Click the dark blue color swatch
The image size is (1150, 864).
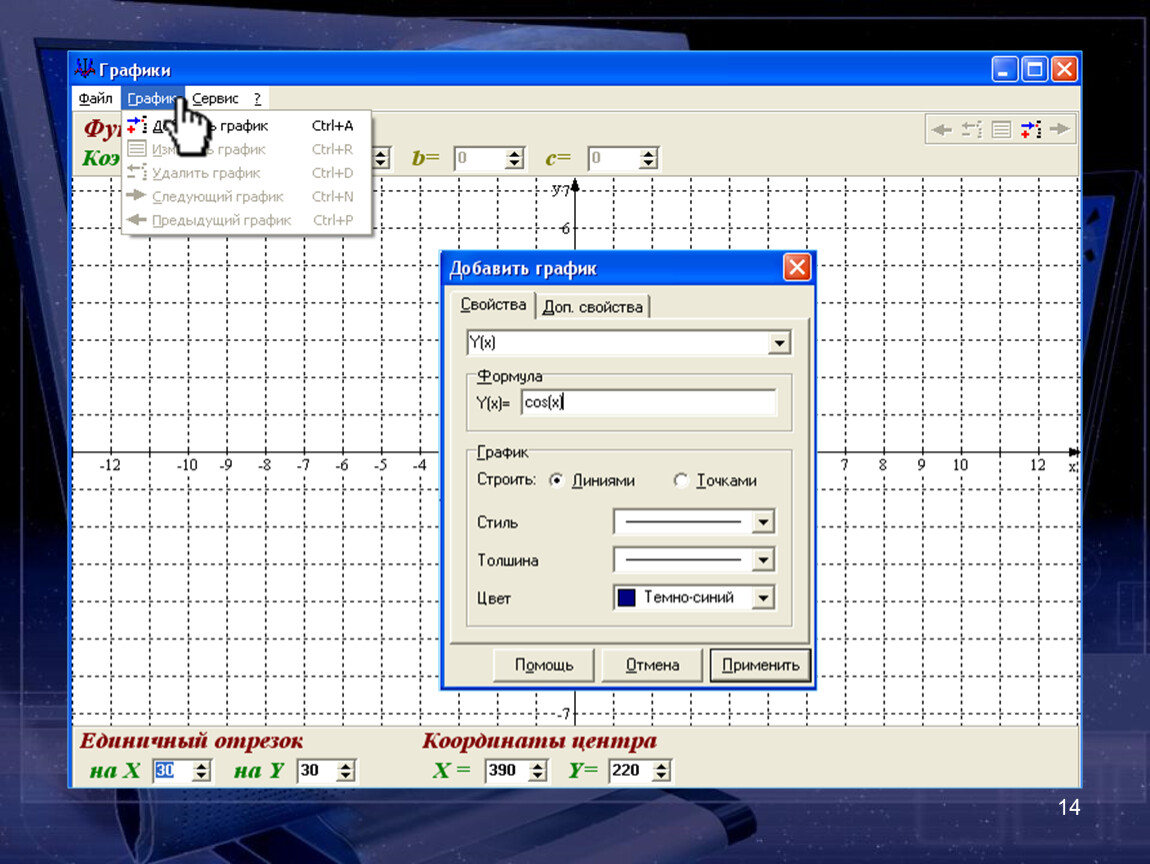pyautogui.click(x=627, y=598)
